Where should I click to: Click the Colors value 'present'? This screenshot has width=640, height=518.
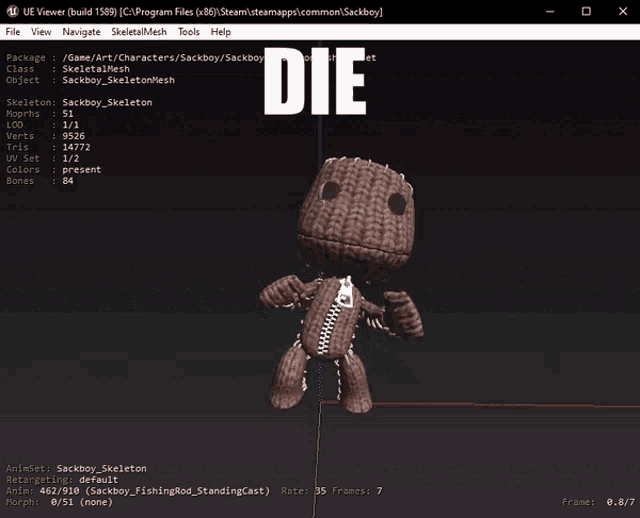click(x=82, y=169)
